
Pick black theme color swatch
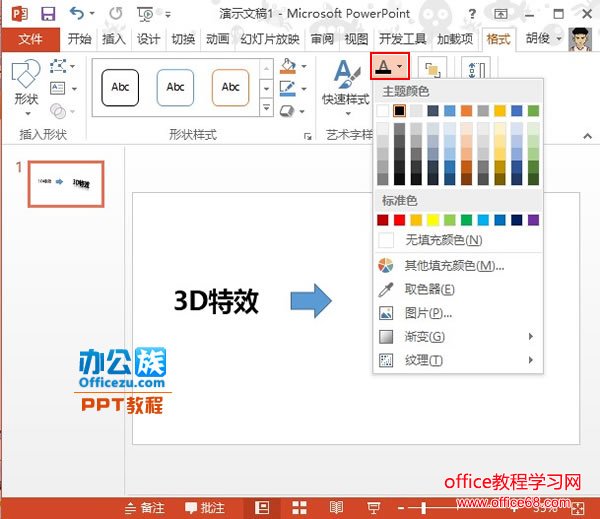pyautogui.click(x=399, y=111)
